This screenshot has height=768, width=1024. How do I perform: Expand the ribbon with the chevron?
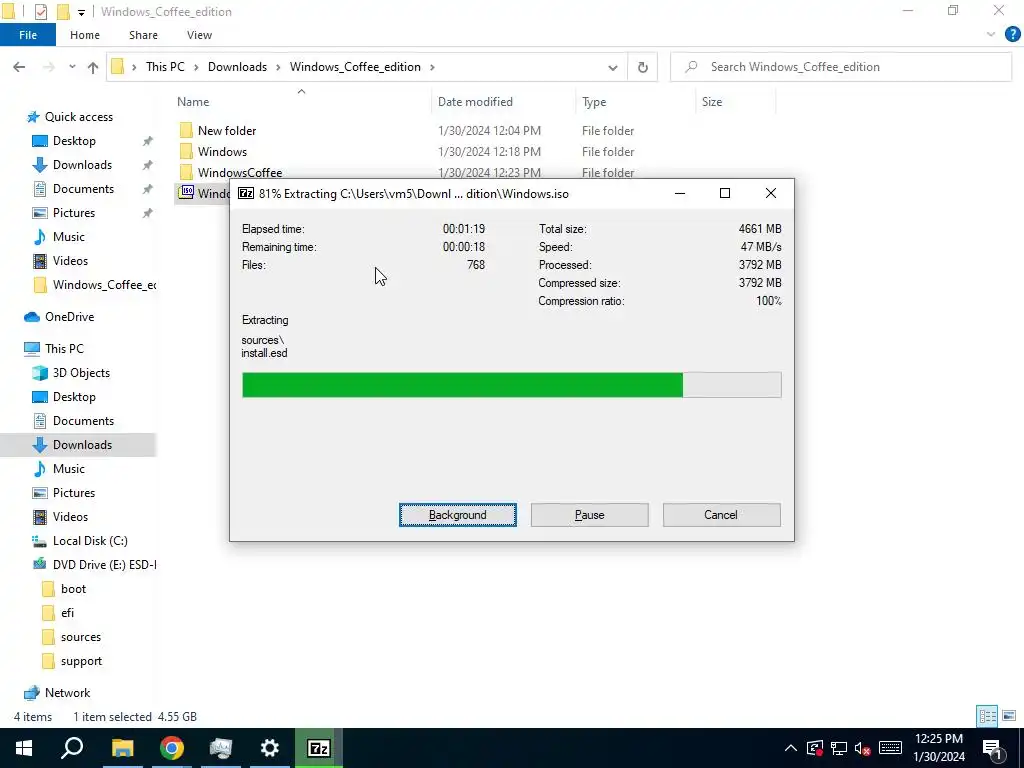(991, 35)
